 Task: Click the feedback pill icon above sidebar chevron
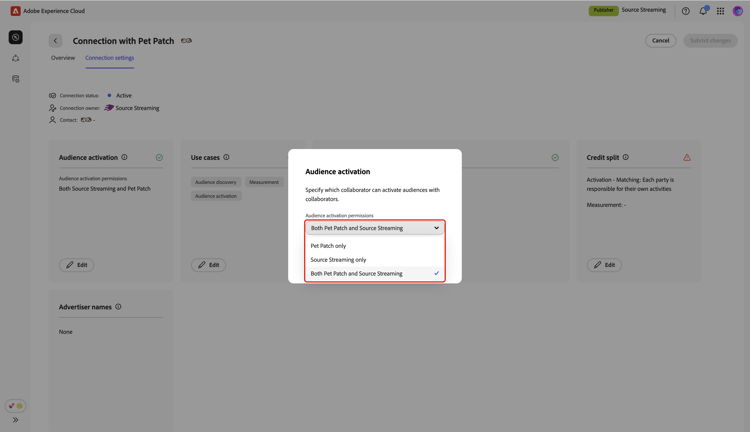pos(15,406)
